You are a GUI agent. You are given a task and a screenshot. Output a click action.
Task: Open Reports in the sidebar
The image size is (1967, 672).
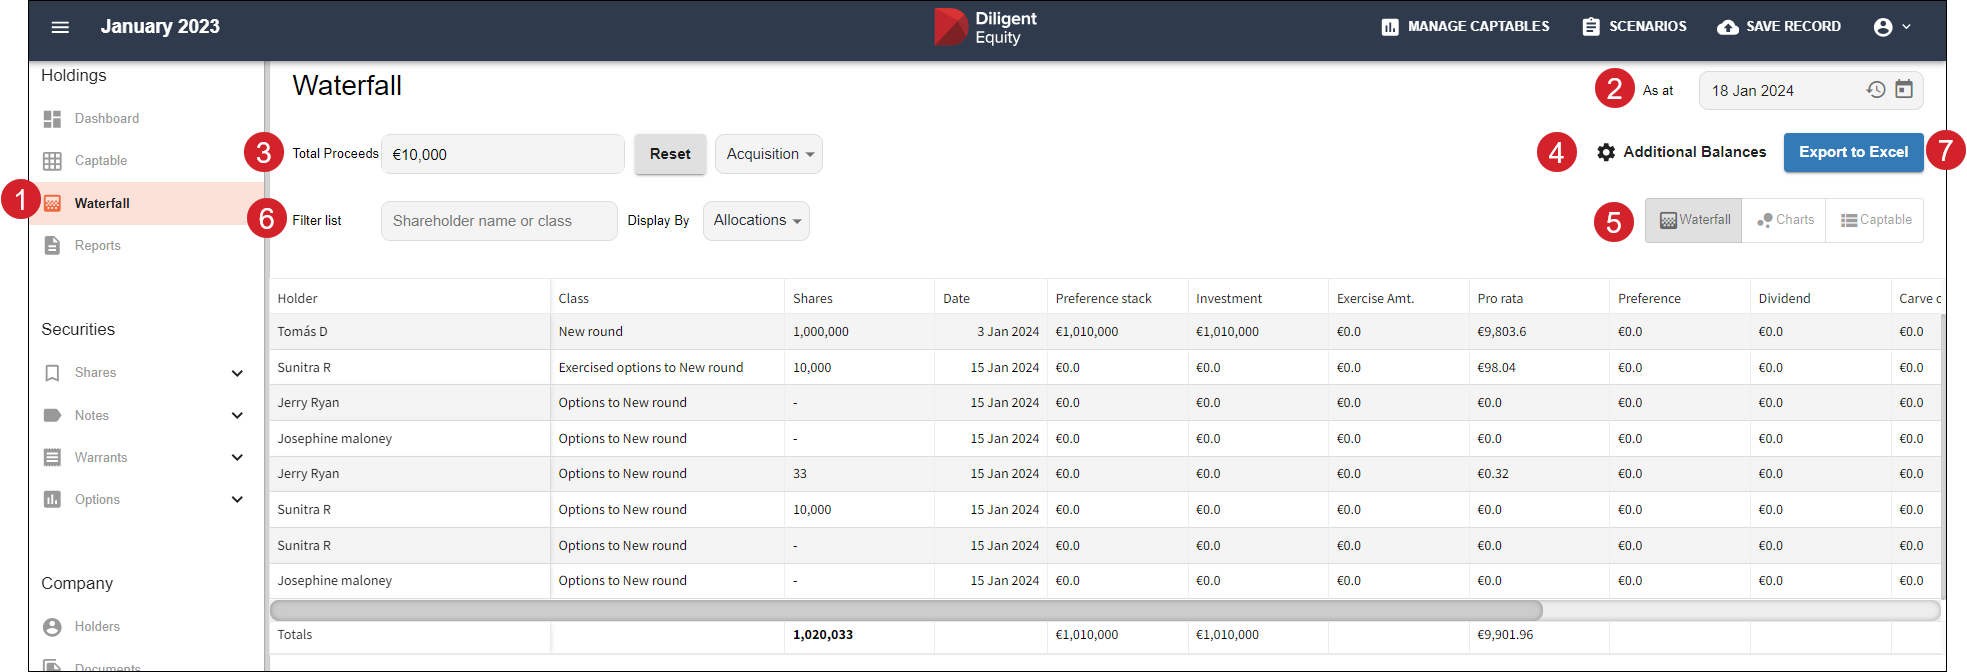[97, 246]
